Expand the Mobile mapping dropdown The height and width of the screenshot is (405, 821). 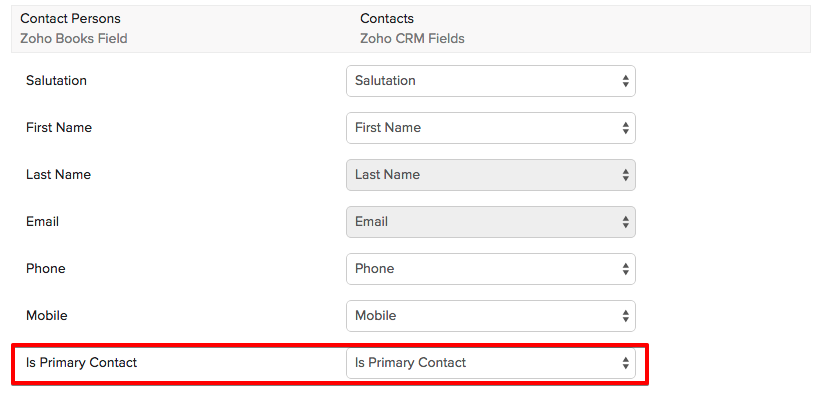coord(490,316)
